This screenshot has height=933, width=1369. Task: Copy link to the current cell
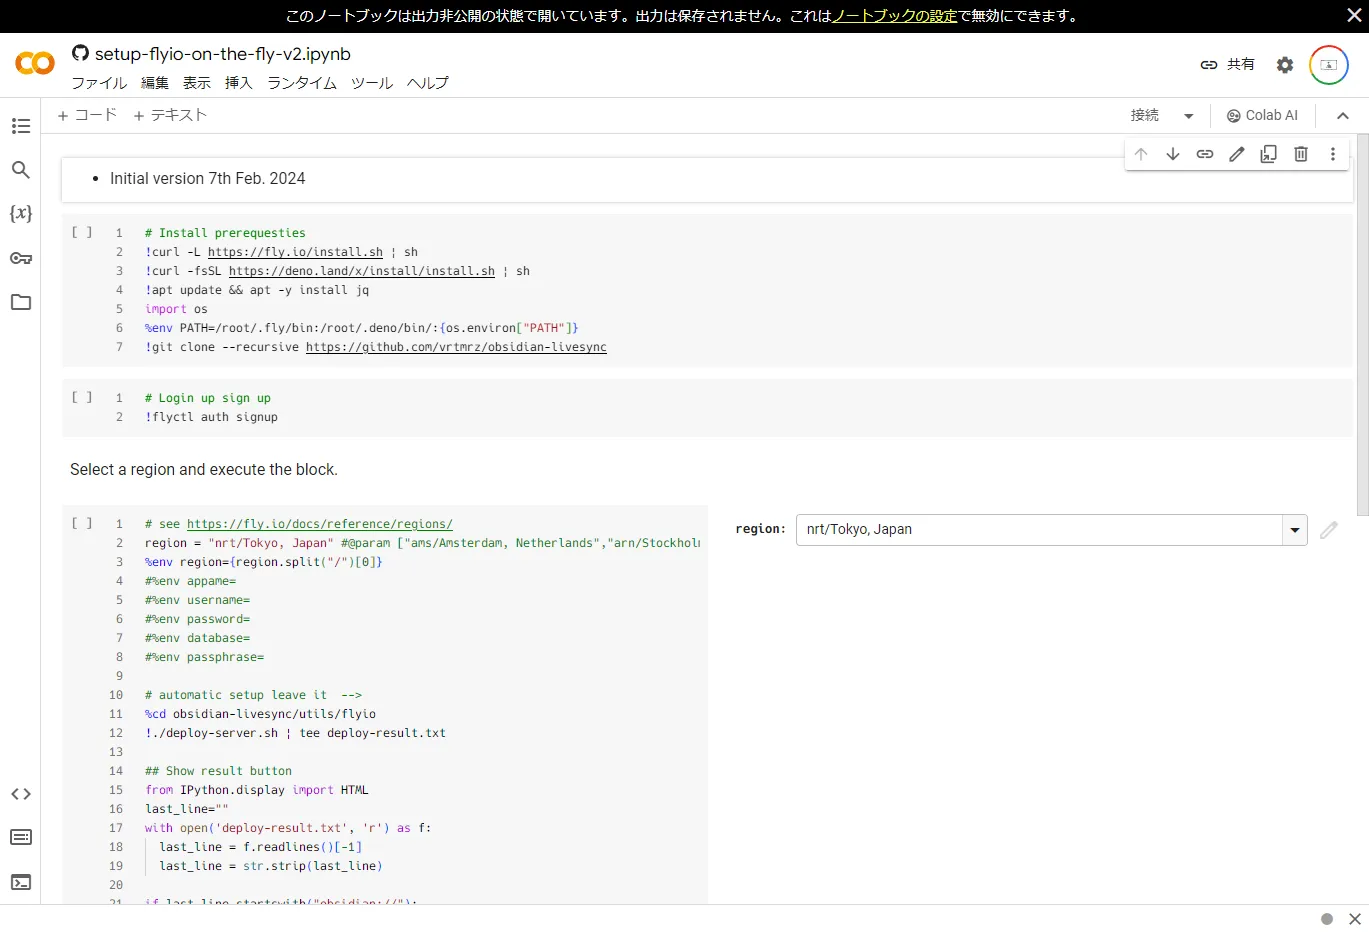tap(1205, 153)
